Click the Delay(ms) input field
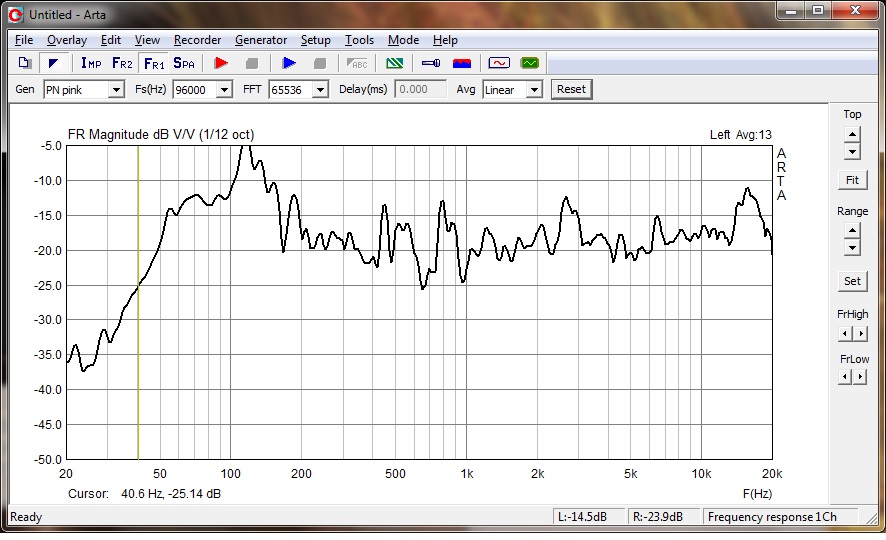This screenshot has width=886, height=540. click(x=420, y=89)
